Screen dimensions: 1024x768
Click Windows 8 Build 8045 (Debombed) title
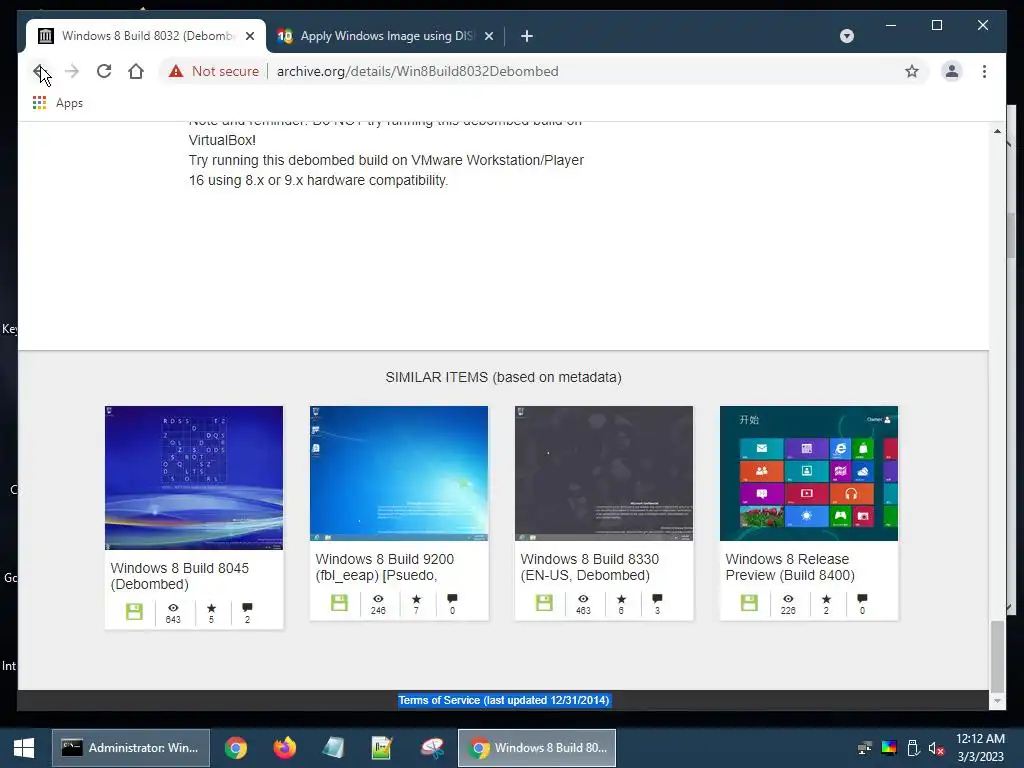point(180,576)
